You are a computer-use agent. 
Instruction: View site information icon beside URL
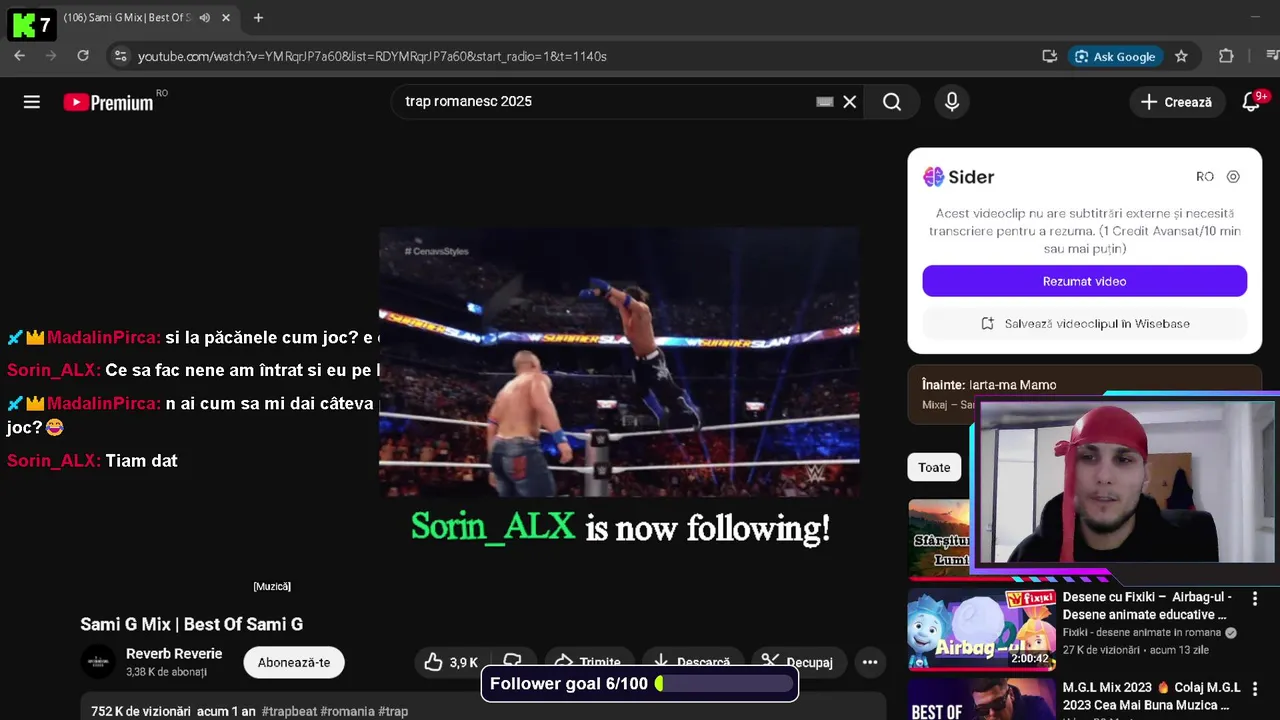point(120,56)
